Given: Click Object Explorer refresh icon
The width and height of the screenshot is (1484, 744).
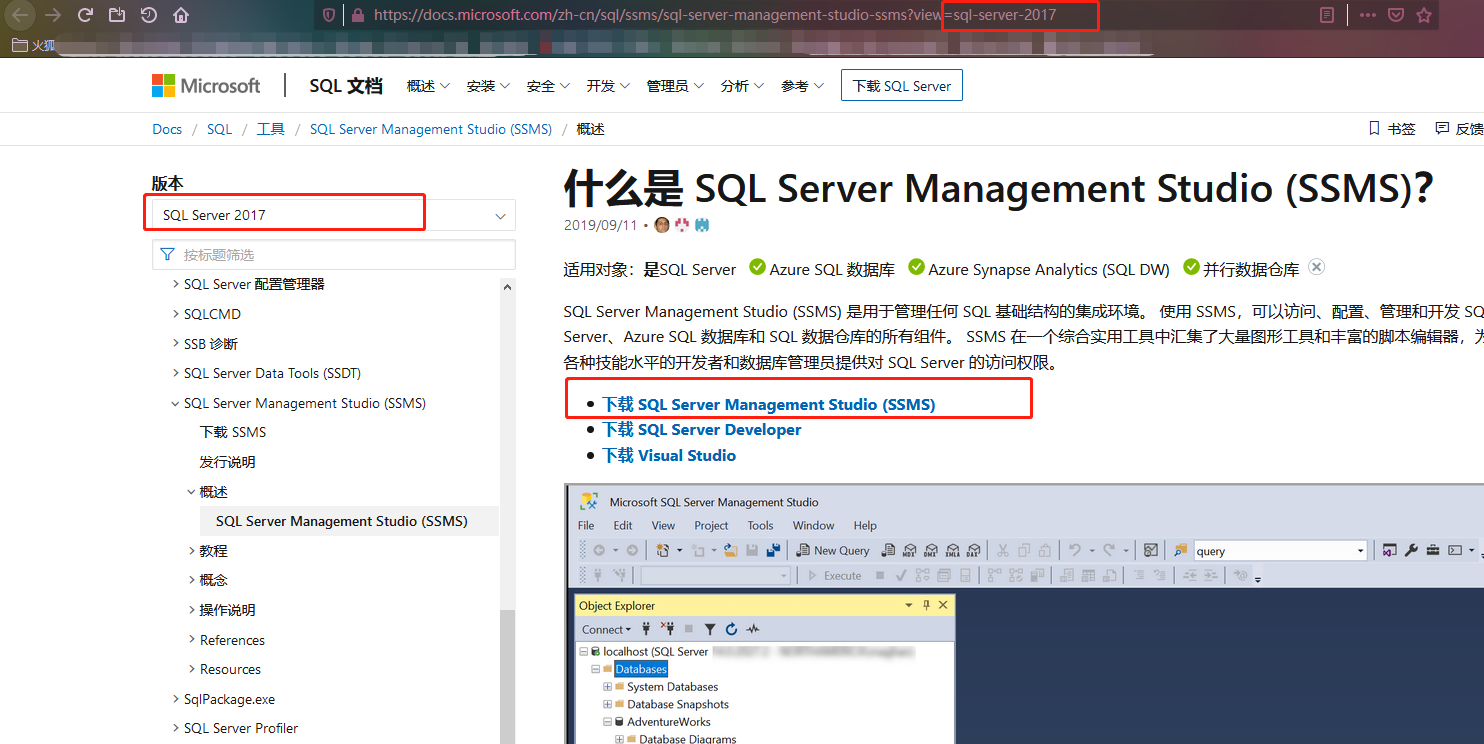Looking at the screenshot, I should click(x=731, y=629).
